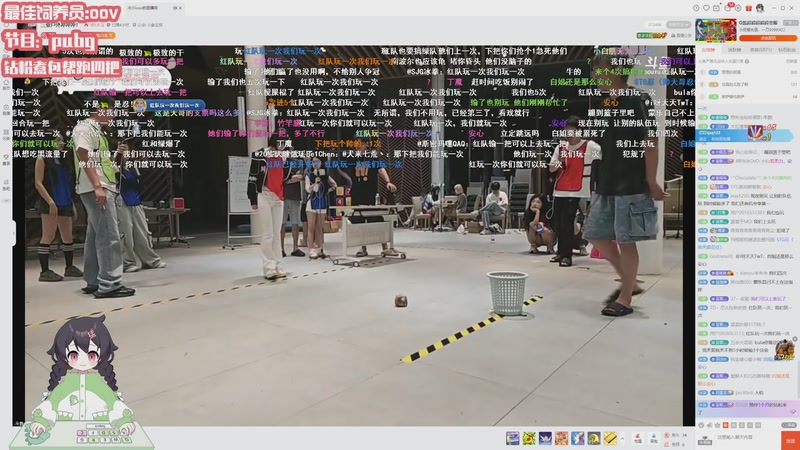
Task: Open the user avatar profile in title bar
Action: pos(760,8)
